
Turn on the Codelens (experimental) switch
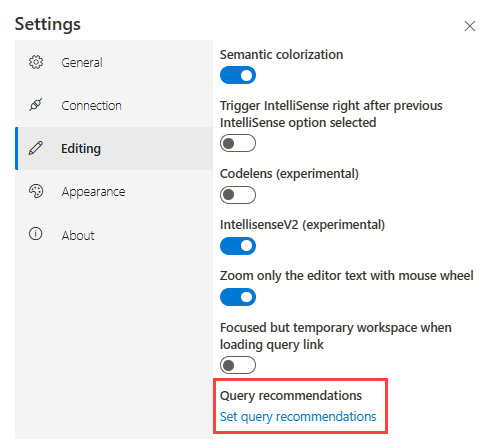pyautogui.click(x=238, y=195)
